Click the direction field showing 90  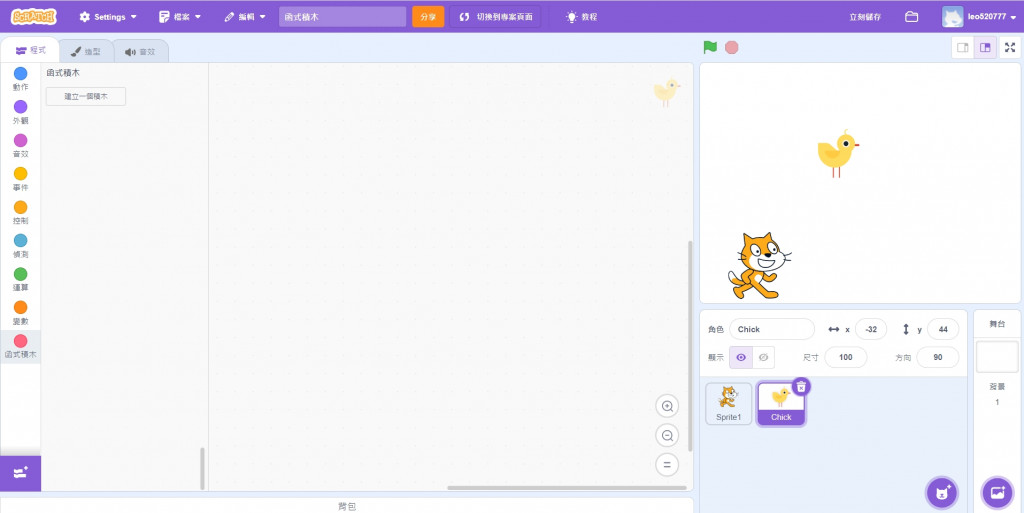938,357
